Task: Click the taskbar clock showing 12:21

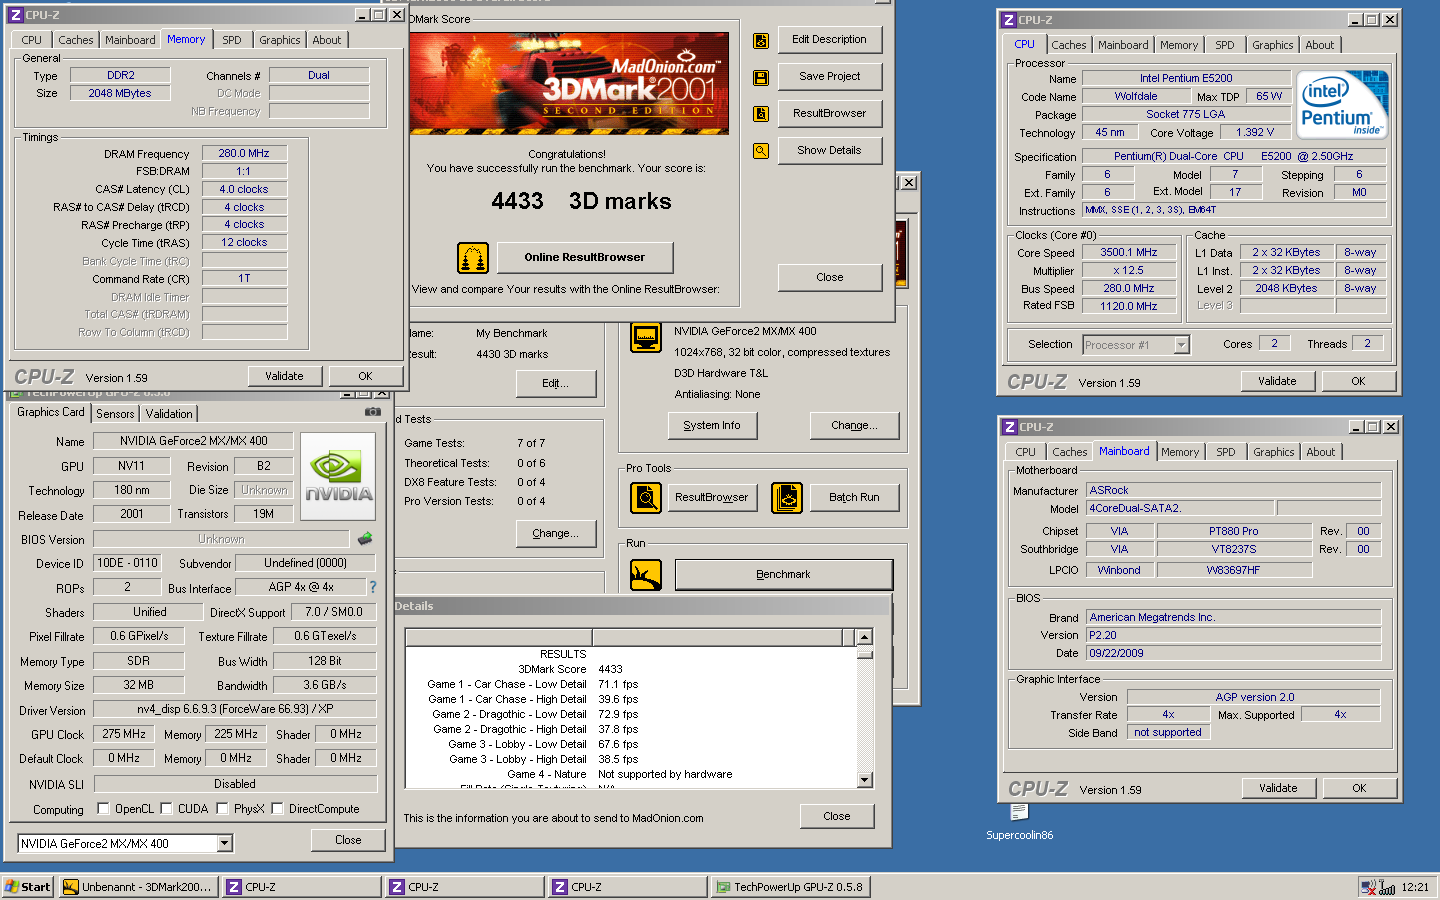Action: 1415,887
